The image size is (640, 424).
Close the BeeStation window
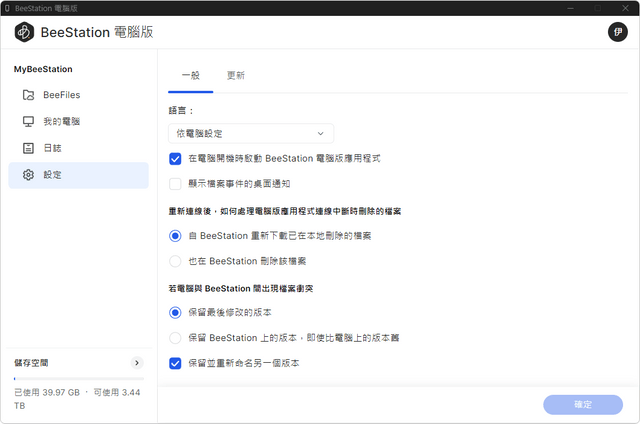625,8
